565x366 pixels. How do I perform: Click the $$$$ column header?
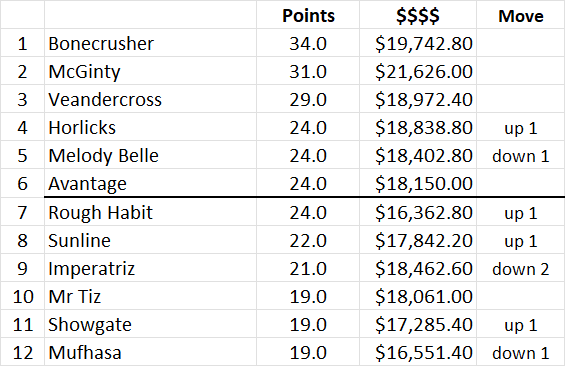pyautogui.click(x=418, y=15)
